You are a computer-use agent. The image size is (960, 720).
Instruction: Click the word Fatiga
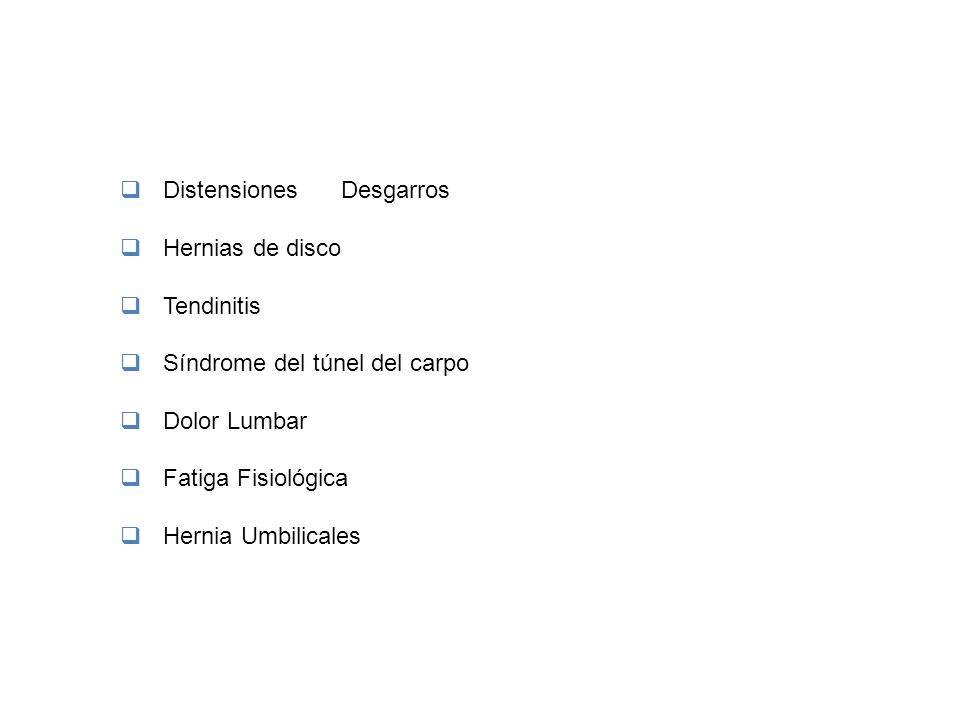[196, 479]
